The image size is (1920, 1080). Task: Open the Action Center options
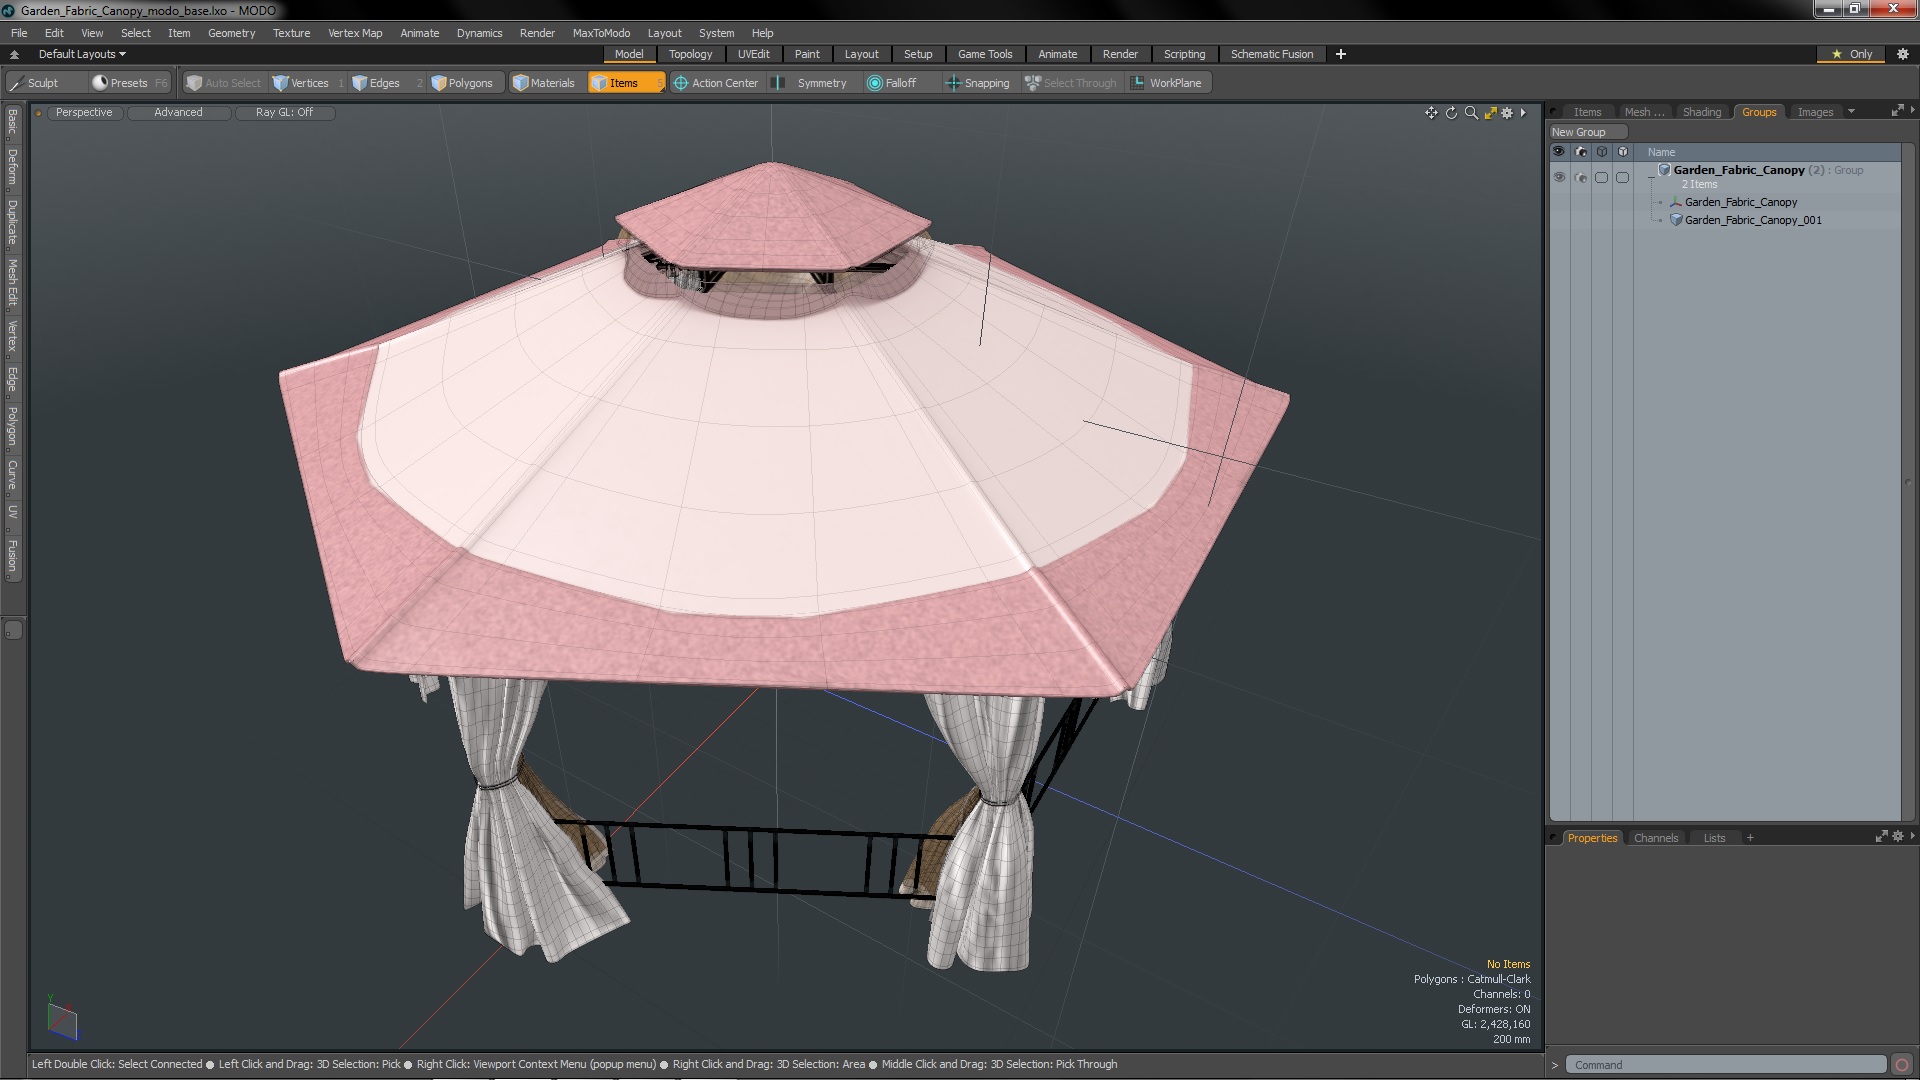tap(716, 83)
